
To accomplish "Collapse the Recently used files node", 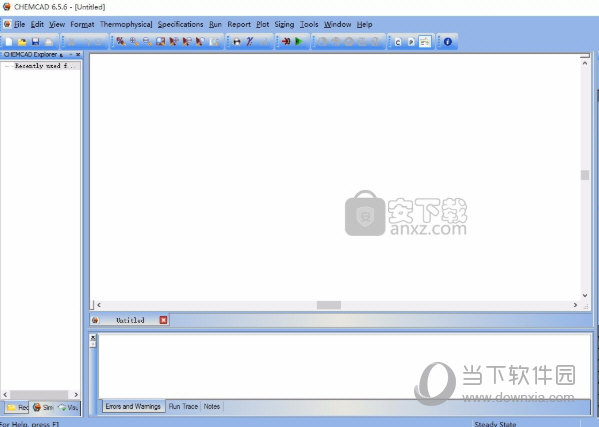I will tap(7, 66).
